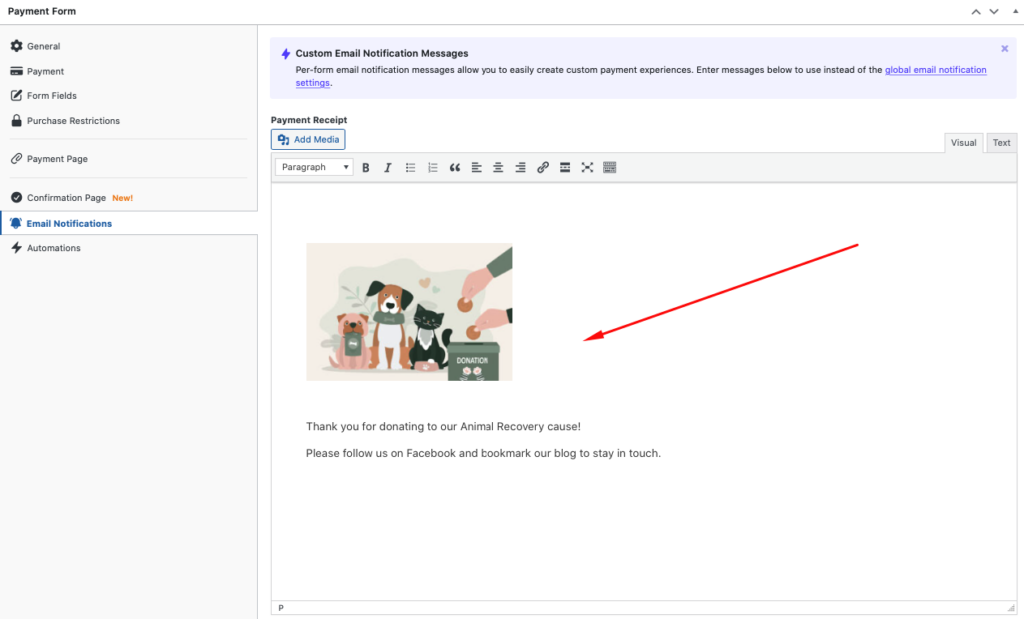Align text to center

tap(498, 168)
